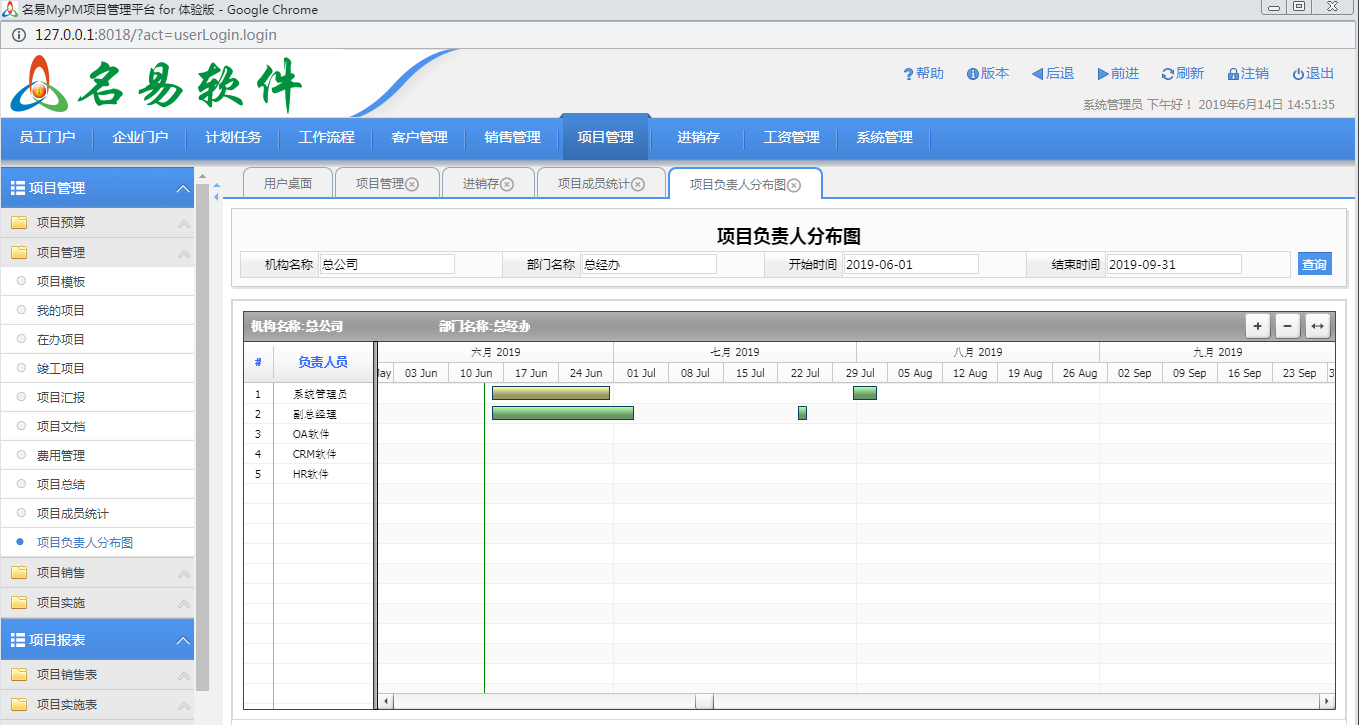Image resolution: width=1359 pixels, height=725 pixels.
Task: Open 项目成员统计 in the sidebar
Action: 73,514
